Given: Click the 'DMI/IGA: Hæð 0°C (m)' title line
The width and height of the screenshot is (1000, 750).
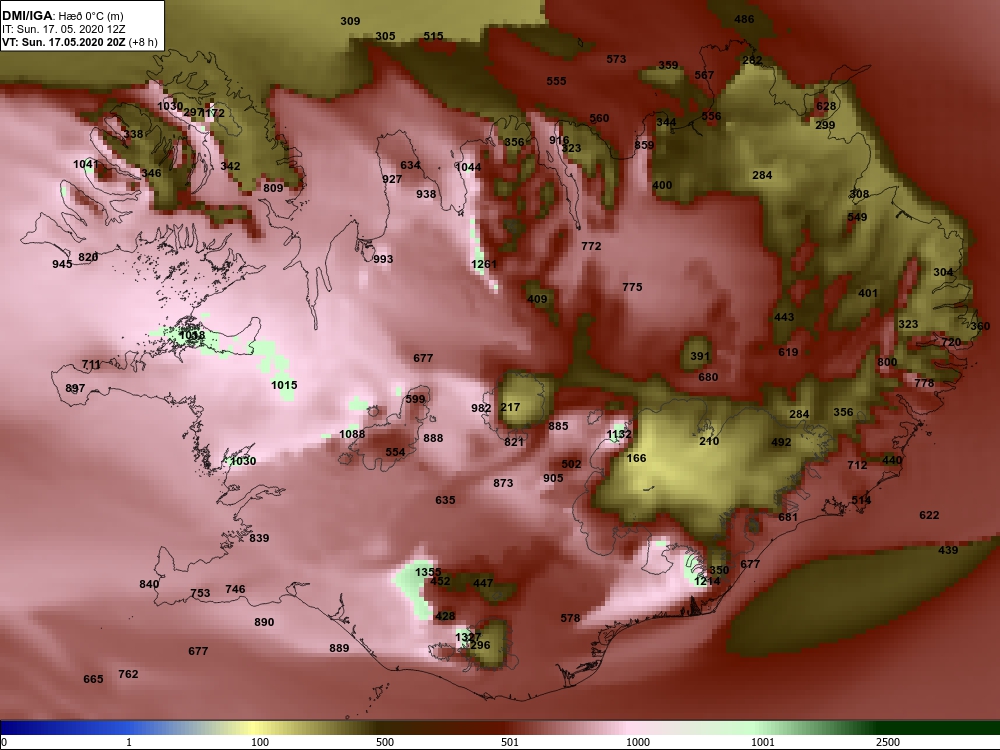Looking at the screenshot, I should pyautogui.click(x=63, y=15).
